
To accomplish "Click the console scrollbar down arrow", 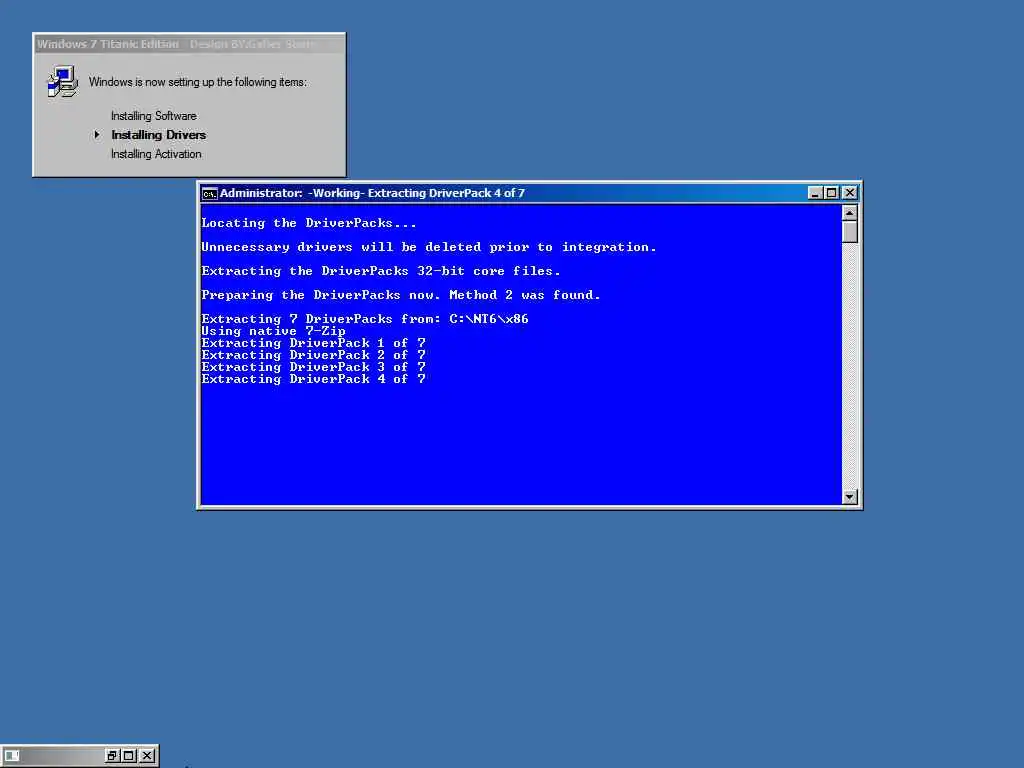I will point(849,497).
